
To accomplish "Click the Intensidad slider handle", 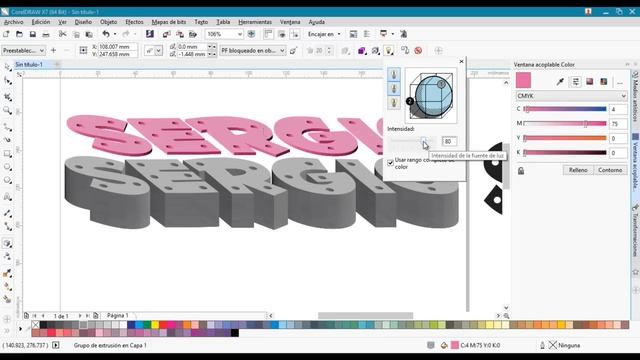I will 424,141.
